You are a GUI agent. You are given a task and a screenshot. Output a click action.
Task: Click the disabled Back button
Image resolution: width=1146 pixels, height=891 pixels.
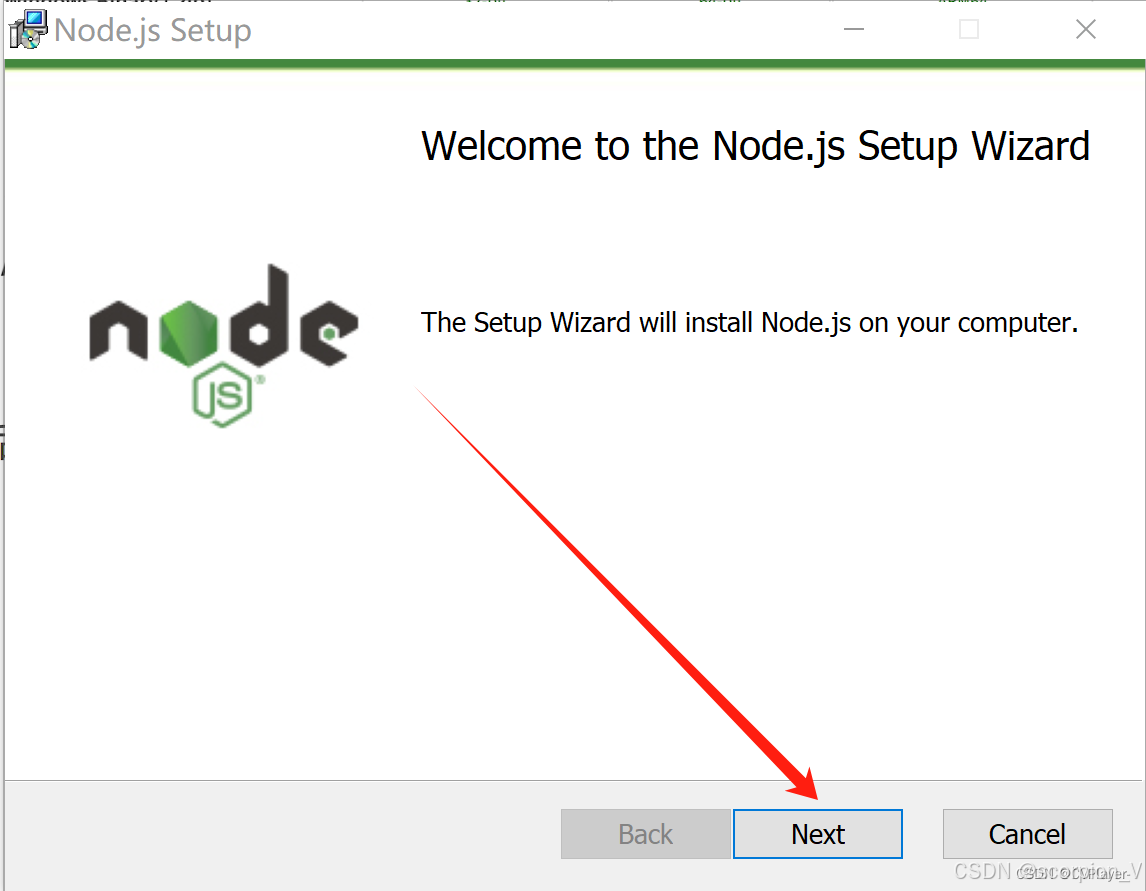[645, 834]
